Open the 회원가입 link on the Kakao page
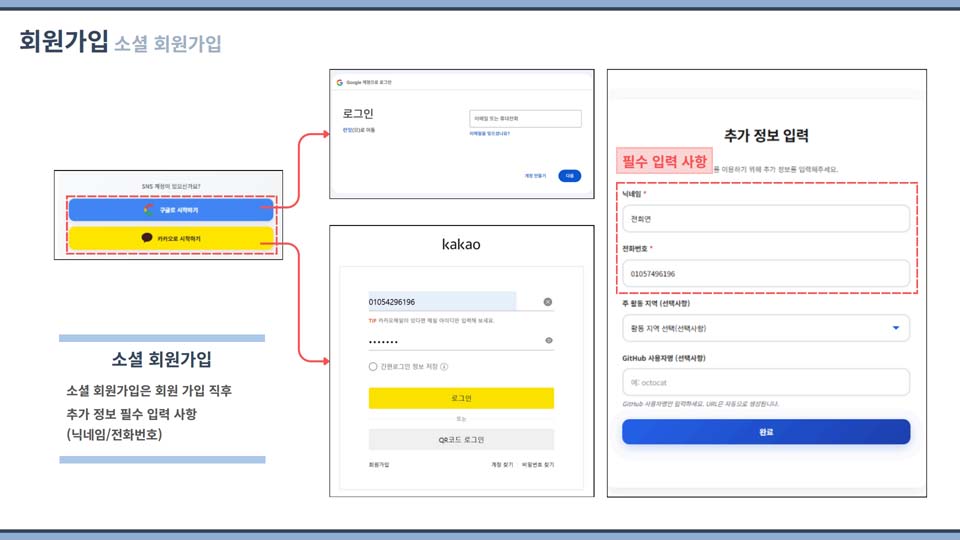960x540 pixels. click(379, 465)
